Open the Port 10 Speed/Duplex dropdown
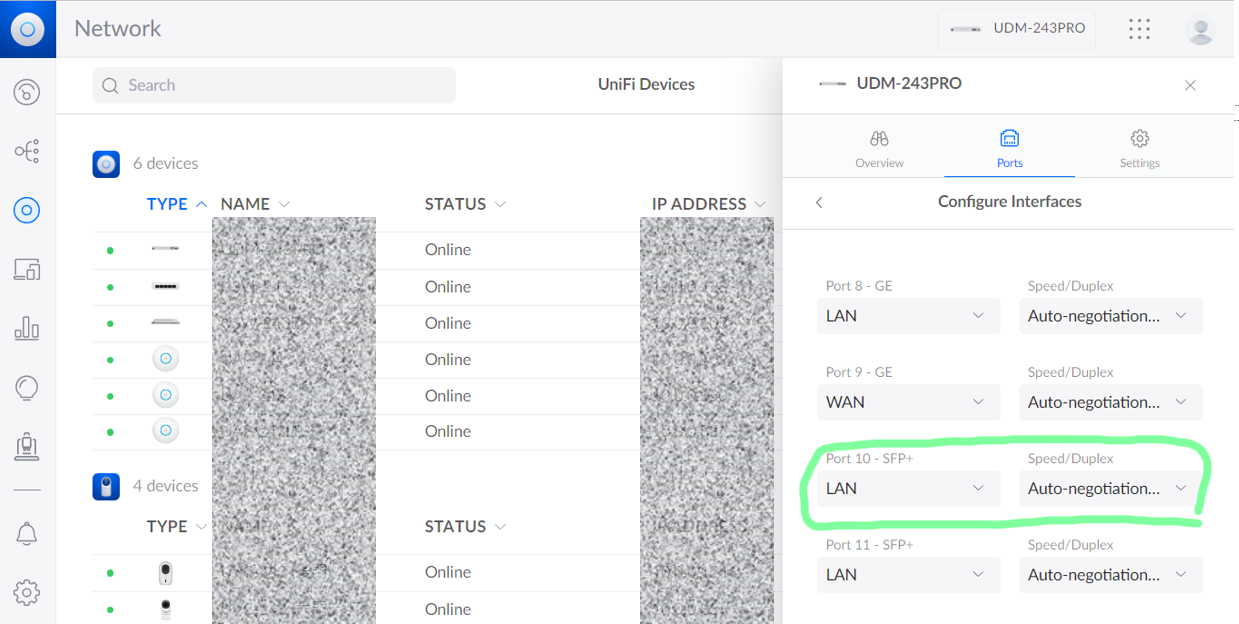The image size is (1239, 624). tap(1109, 489)
